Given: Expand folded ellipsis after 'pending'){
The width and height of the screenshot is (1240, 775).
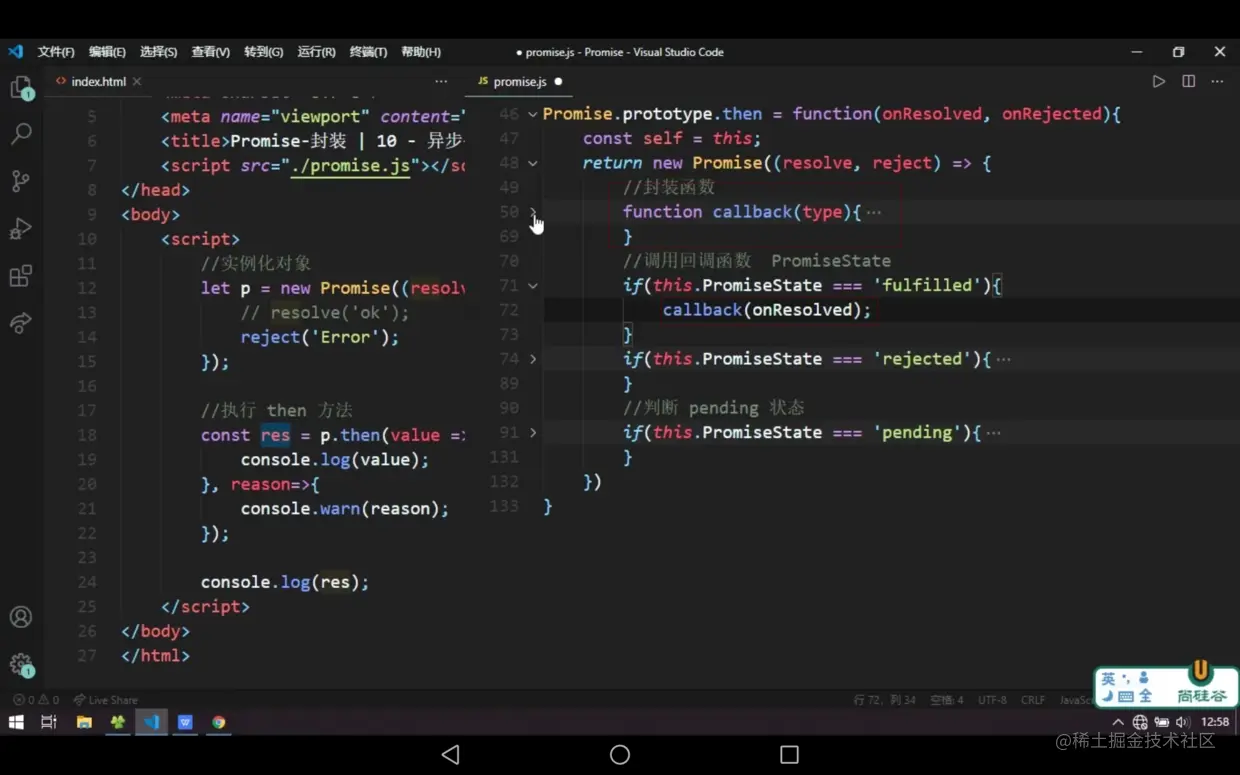Looking at the screenshot, I should [x=993, y=432].
